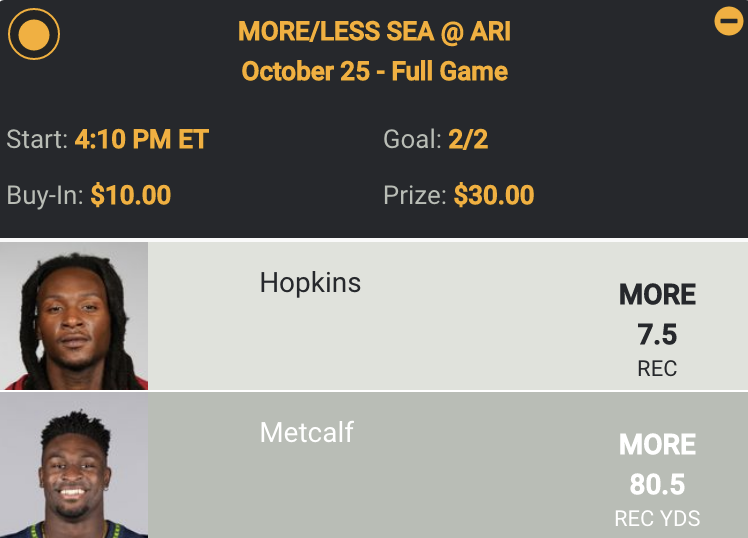The width and height of the screenshot is (748, 538).
Task: Select the yellow circle contest radio button
Action: [x=34, y=35]
